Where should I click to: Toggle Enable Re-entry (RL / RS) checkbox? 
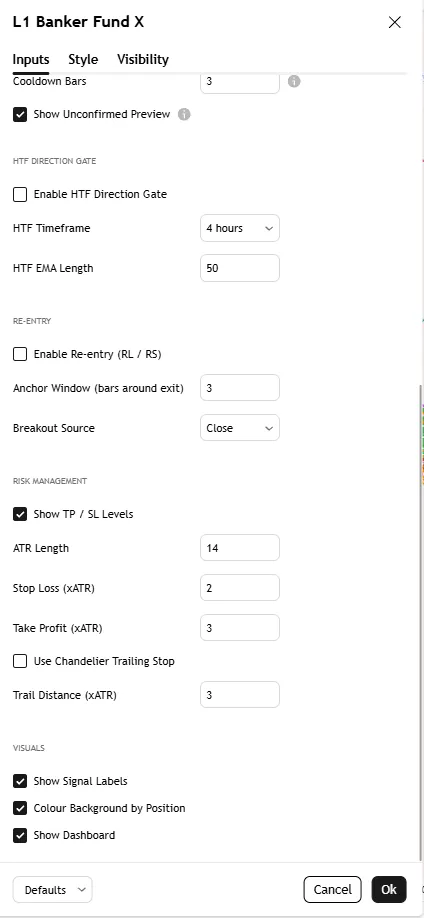[20, 354]
